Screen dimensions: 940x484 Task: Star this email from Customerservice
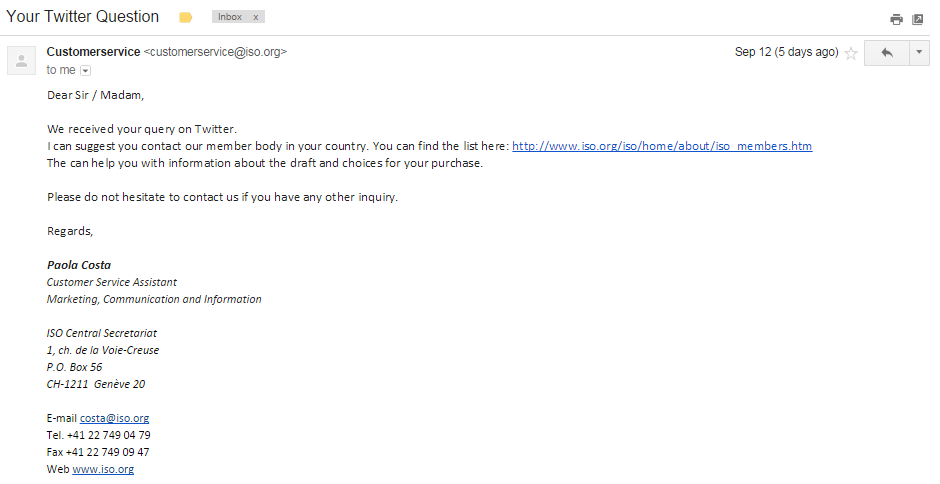pos(851,53)
